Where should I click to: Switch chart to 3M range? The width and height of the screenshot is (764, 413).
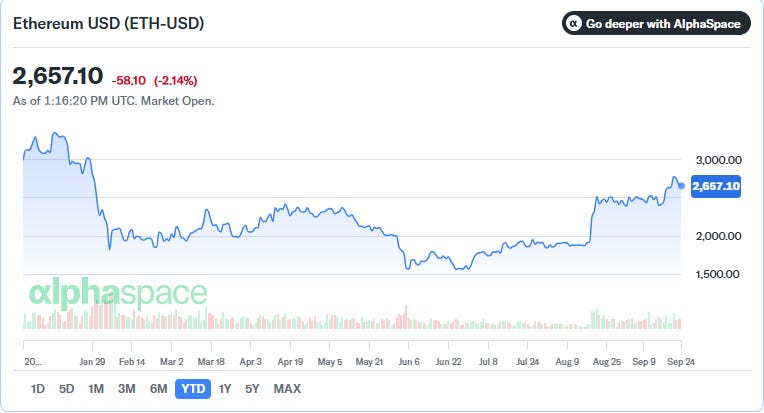click(127, 389)
